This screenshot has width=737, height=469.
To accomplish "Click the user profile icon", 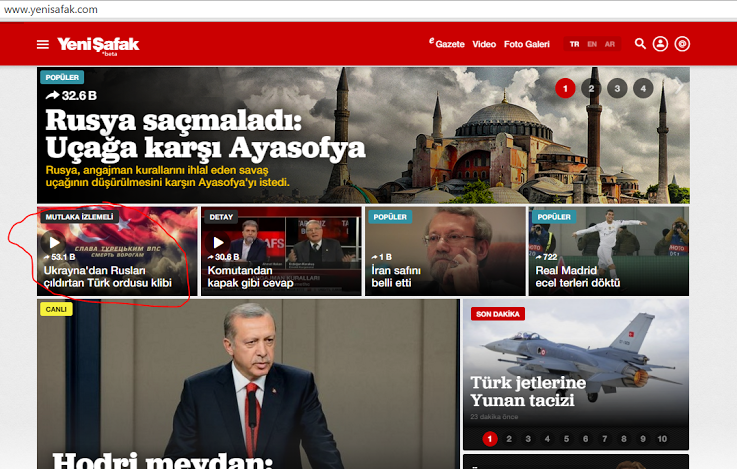I will tap(660, 44).
